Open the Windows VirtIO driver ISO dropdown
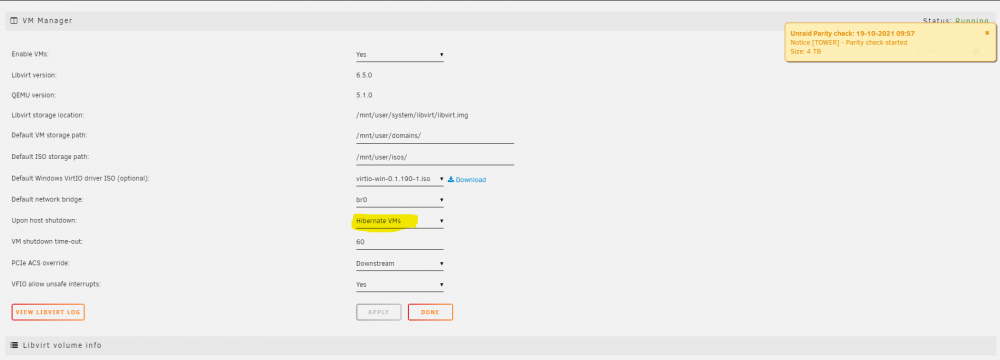The width and height of the screenshot is (1000, 360). pyautogui.click(x=400, y=179)
